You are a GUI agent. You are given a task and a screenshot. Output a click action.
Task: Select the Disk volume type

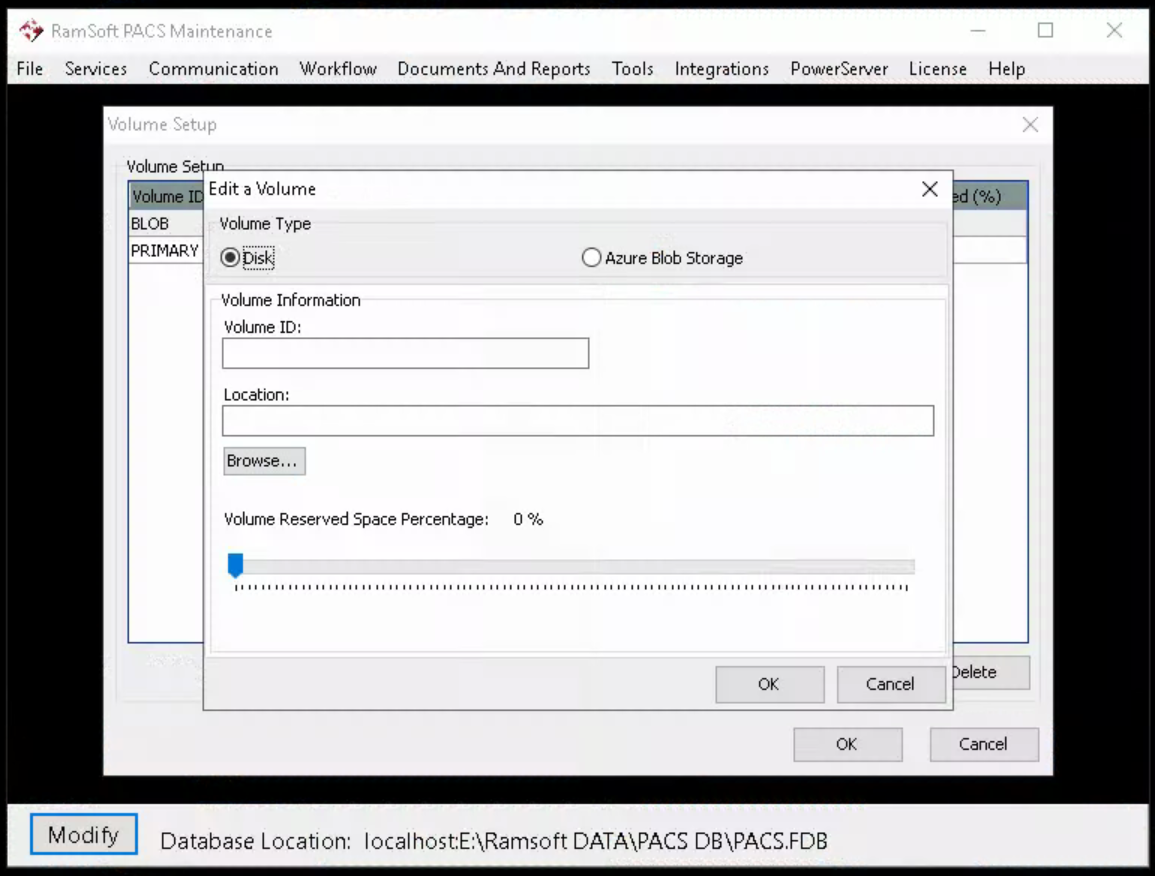pos(231,258)
